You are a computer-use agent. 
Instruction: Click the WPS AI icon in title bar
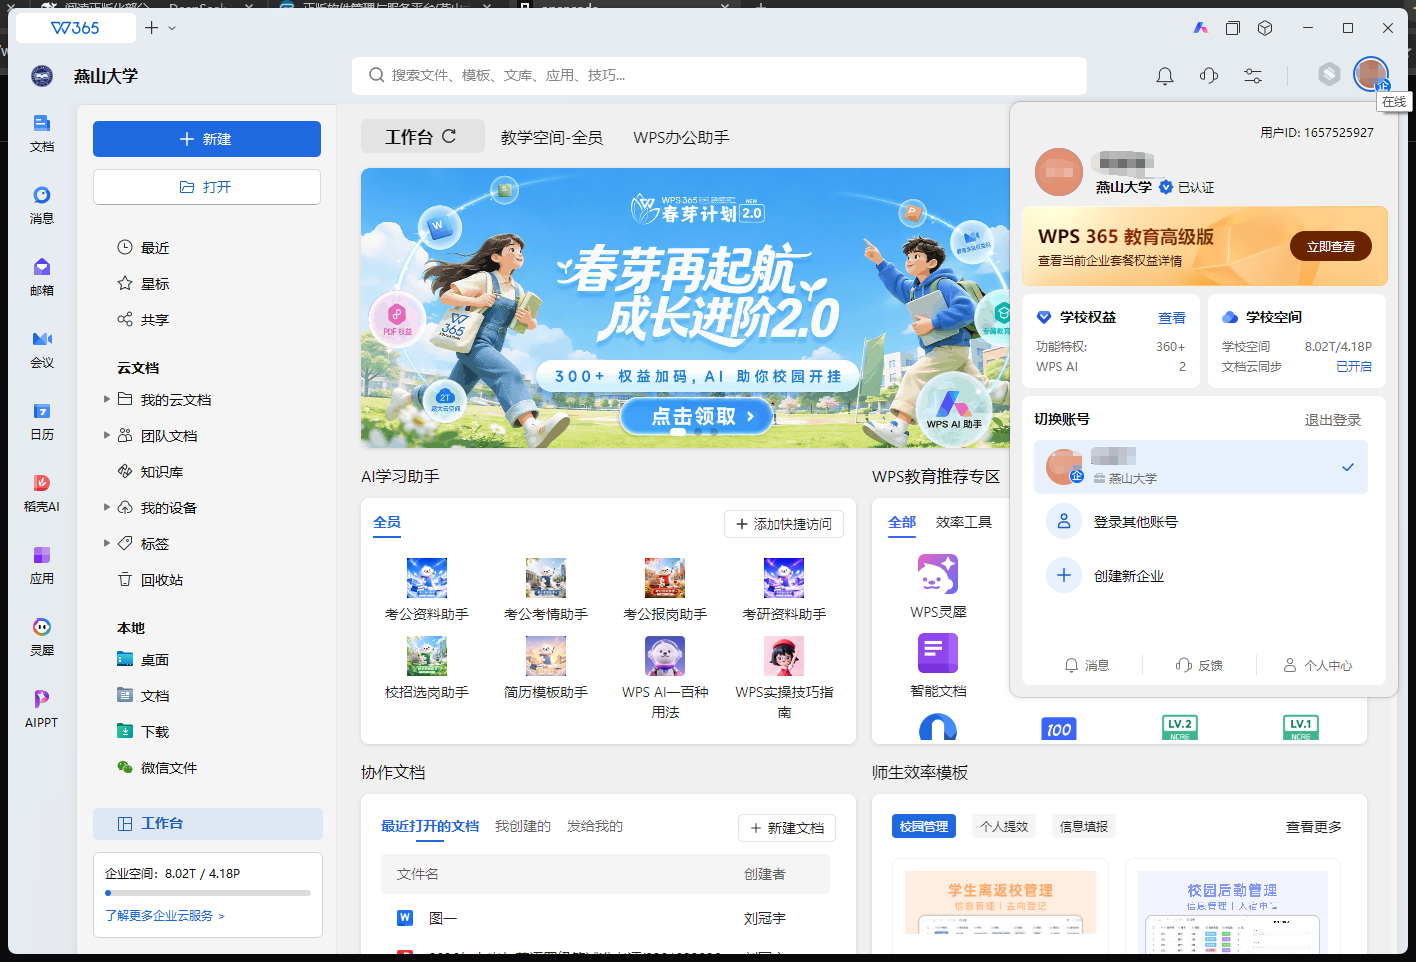(1201, 28)
